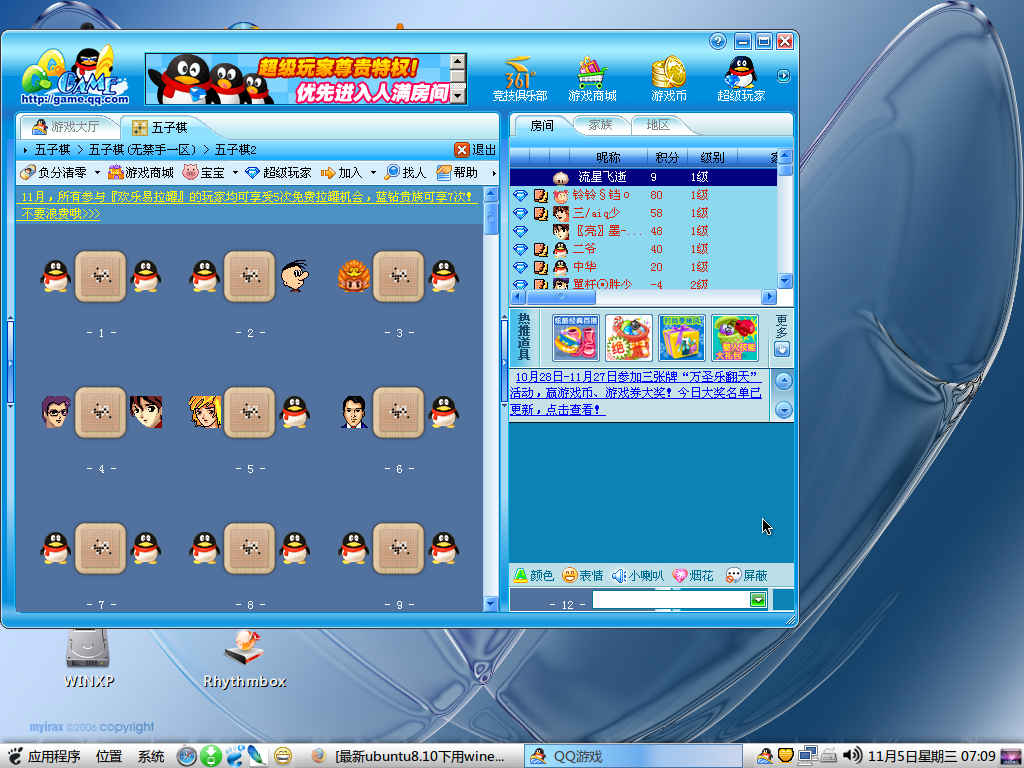Image resolution: width=1024 pixels, height=768 pixels.
Task: Open 应用程序 menu in the panel
Action: (x=44, y=756)
